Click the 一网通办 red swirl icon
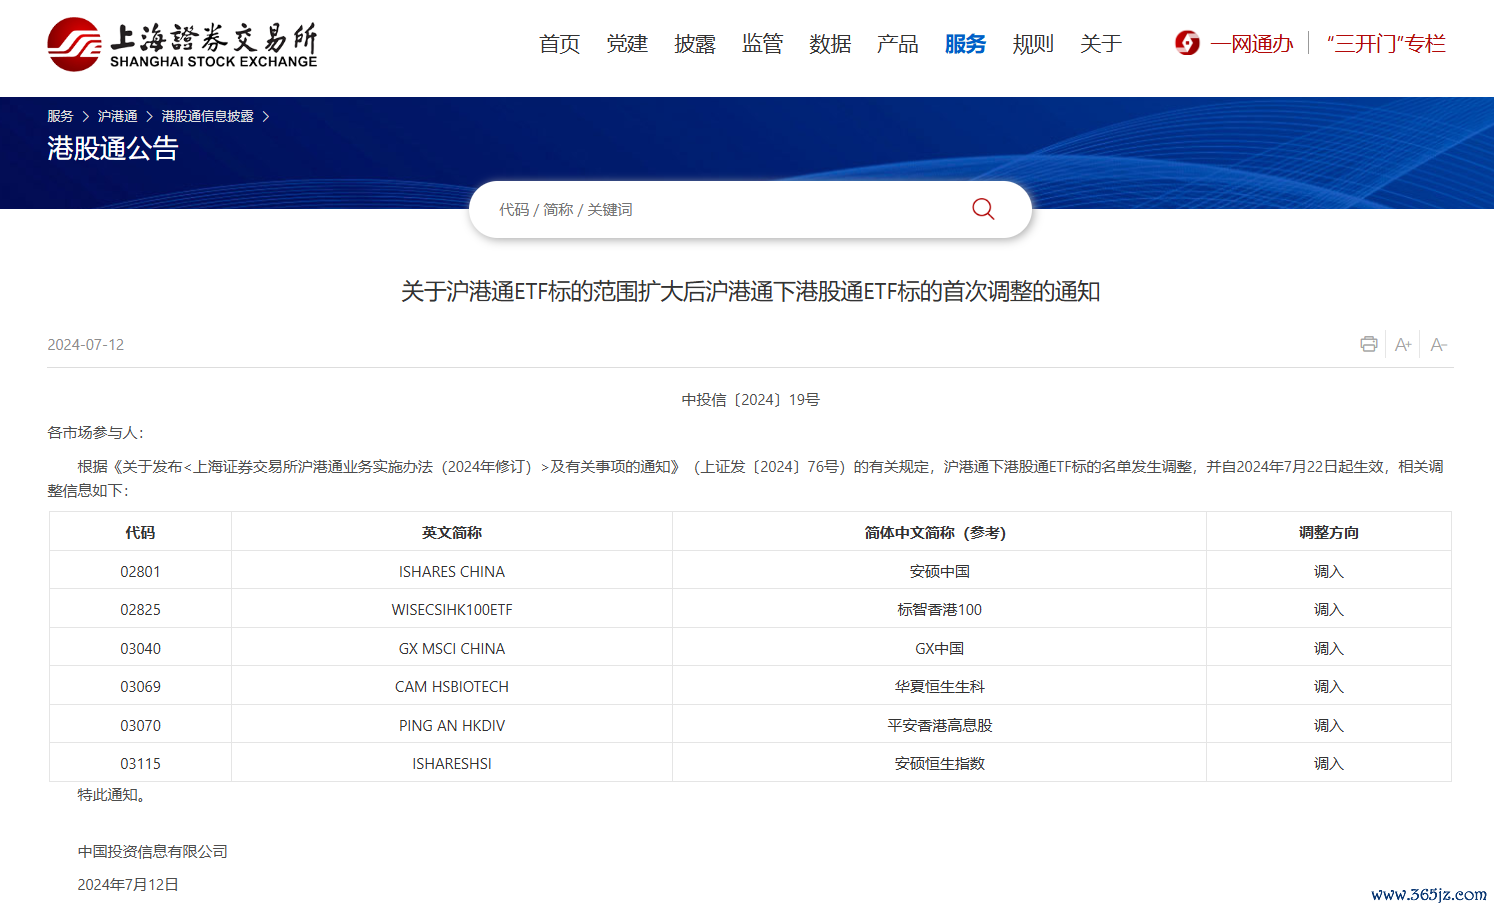 [x=1187, y=43]
